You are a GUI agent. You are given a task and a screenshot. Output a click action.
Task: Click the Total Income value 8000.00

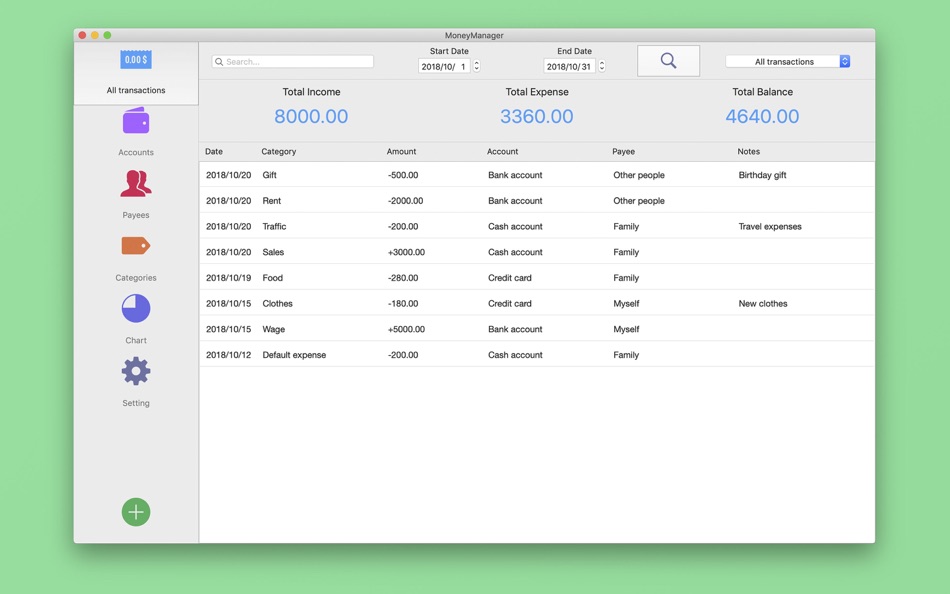pyautogui.click(x=311, y=116)
